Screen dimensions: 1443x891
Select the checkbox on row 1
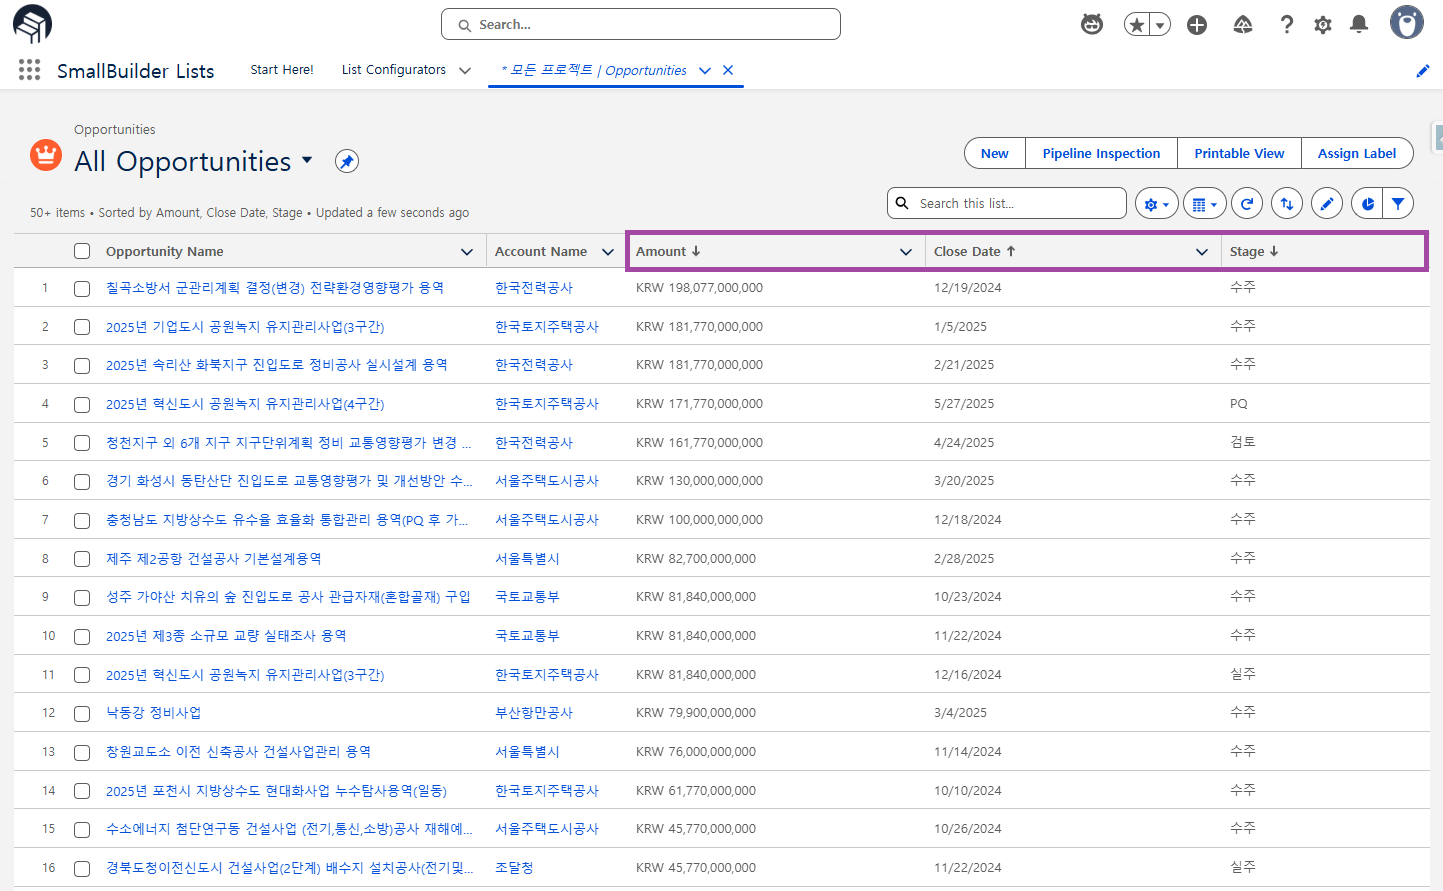[x=82, y=287]
